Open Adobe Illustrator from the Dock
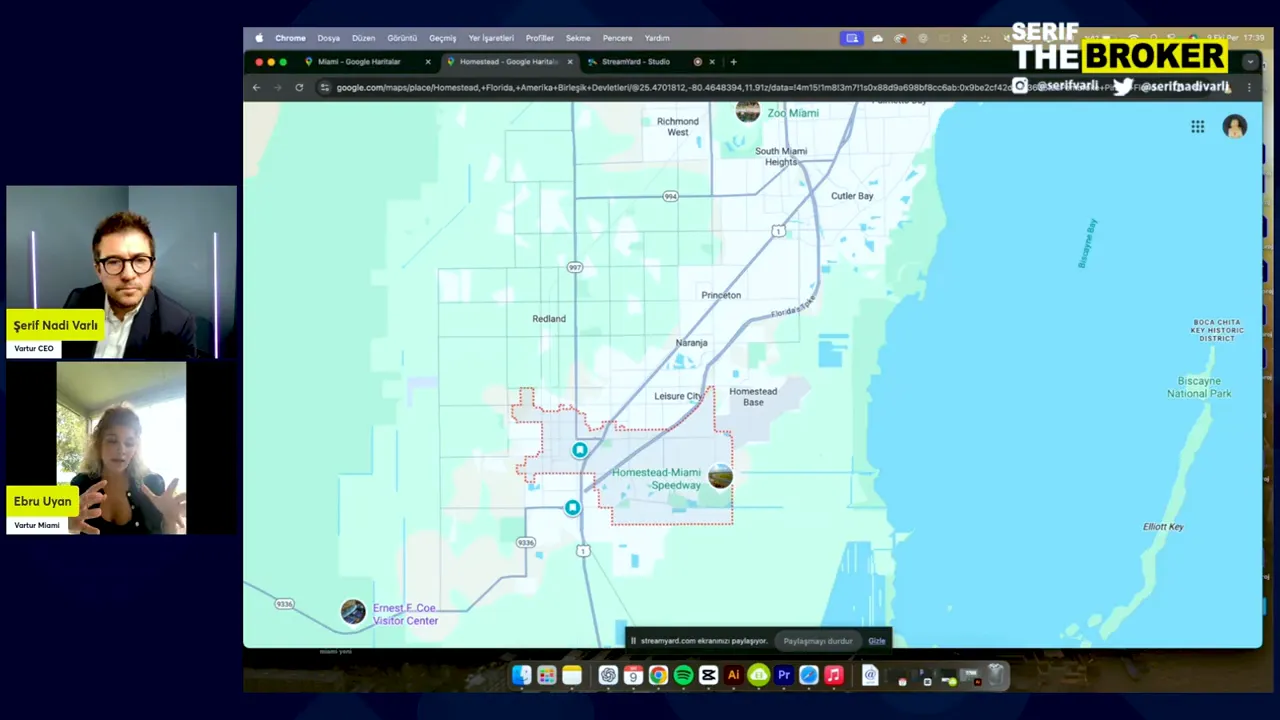Viewport: 1280px width, 720px height. pos(733,676)
